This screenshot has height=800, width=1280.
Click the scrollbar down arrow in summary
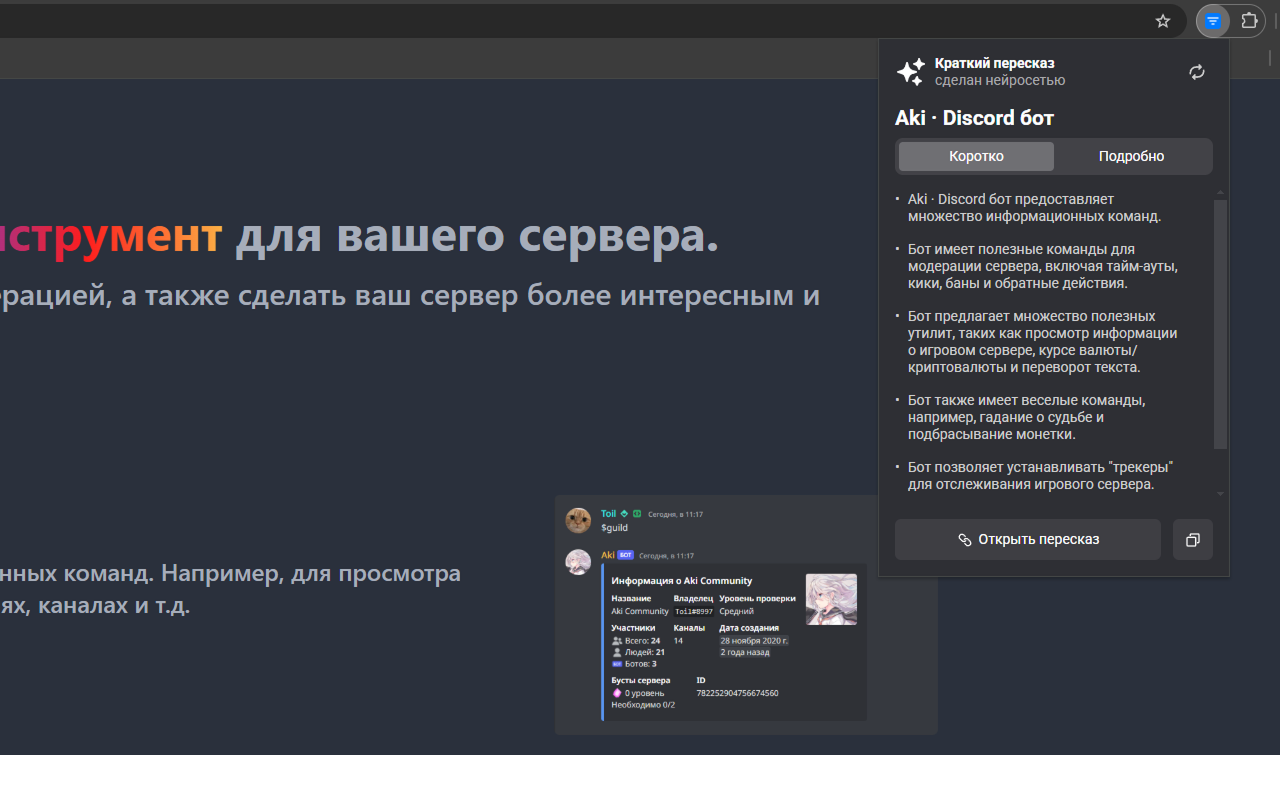[1220, 493]
